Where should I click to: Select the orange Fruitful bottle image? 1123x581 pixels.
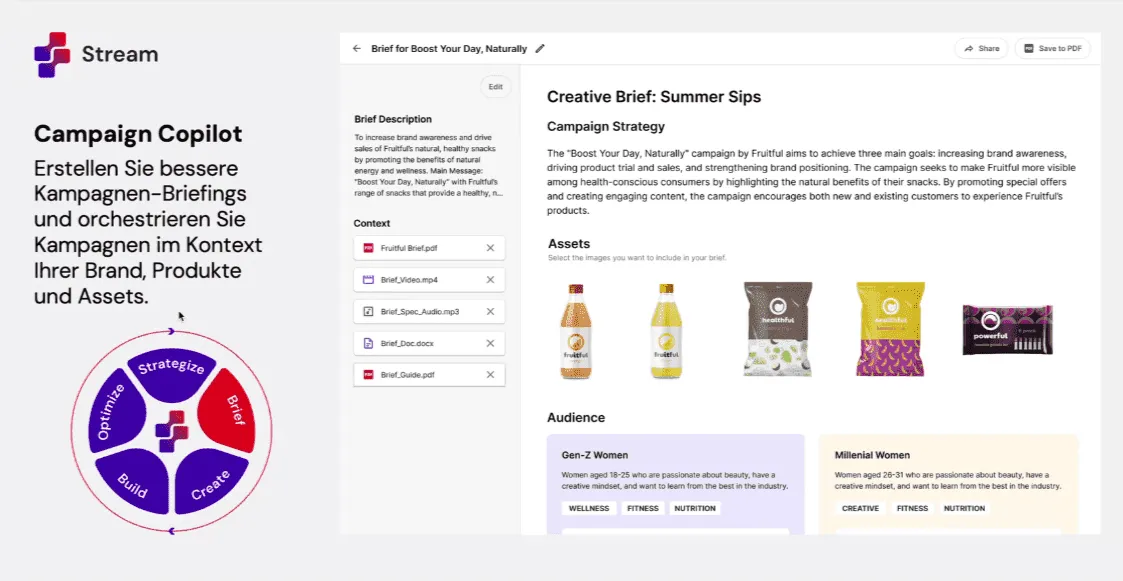coord(575,331)
